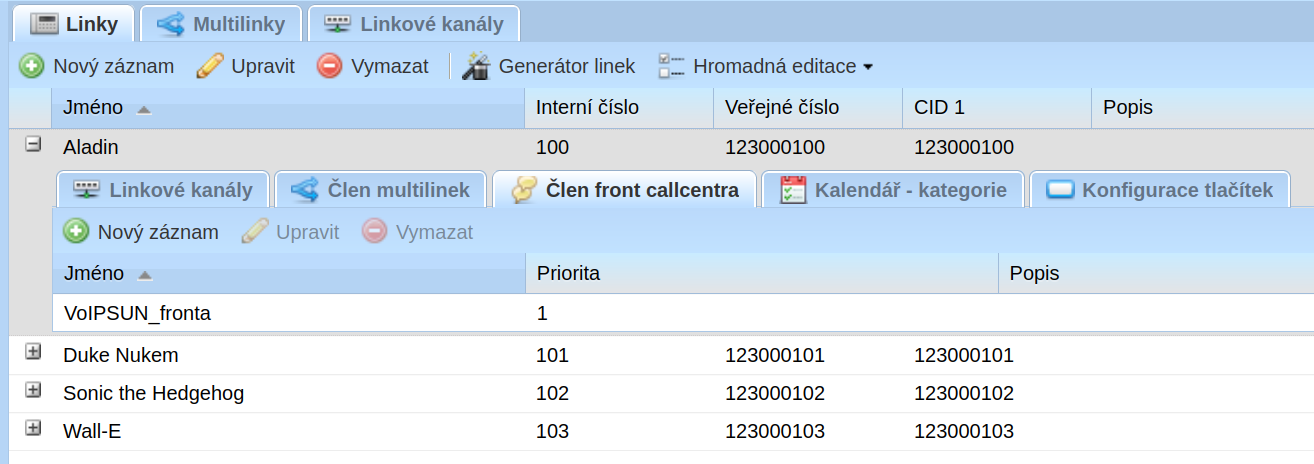
Task: Click the Hromadná editace checklist icon
Action: pos(671,66)
